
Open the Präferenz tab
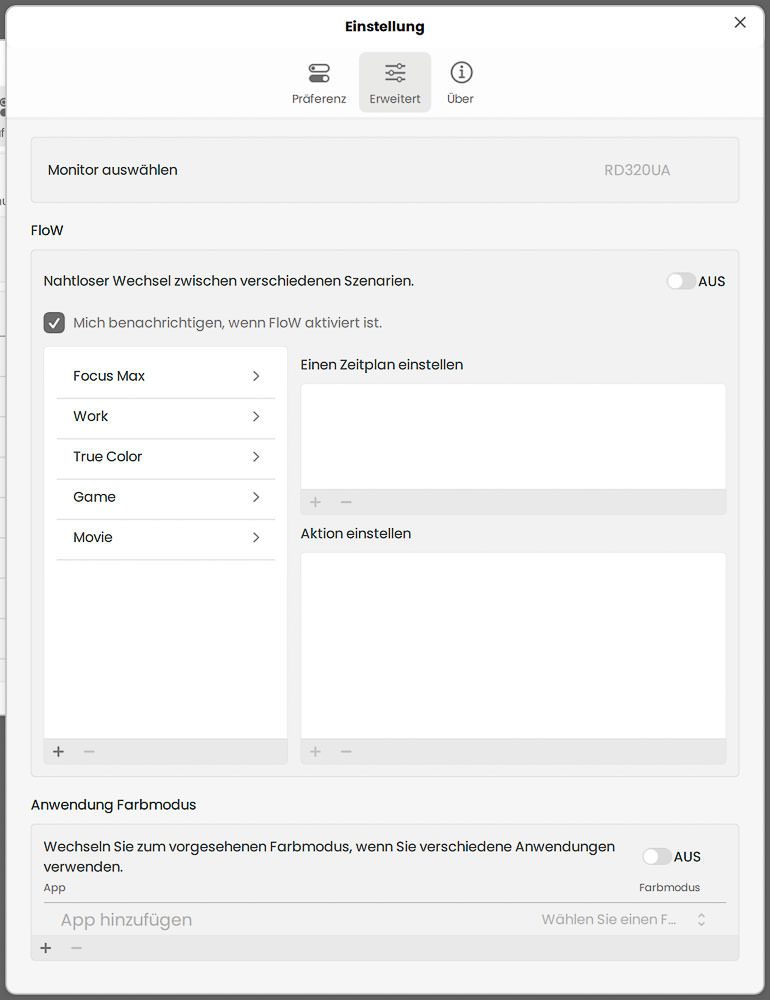pos(318,82)
